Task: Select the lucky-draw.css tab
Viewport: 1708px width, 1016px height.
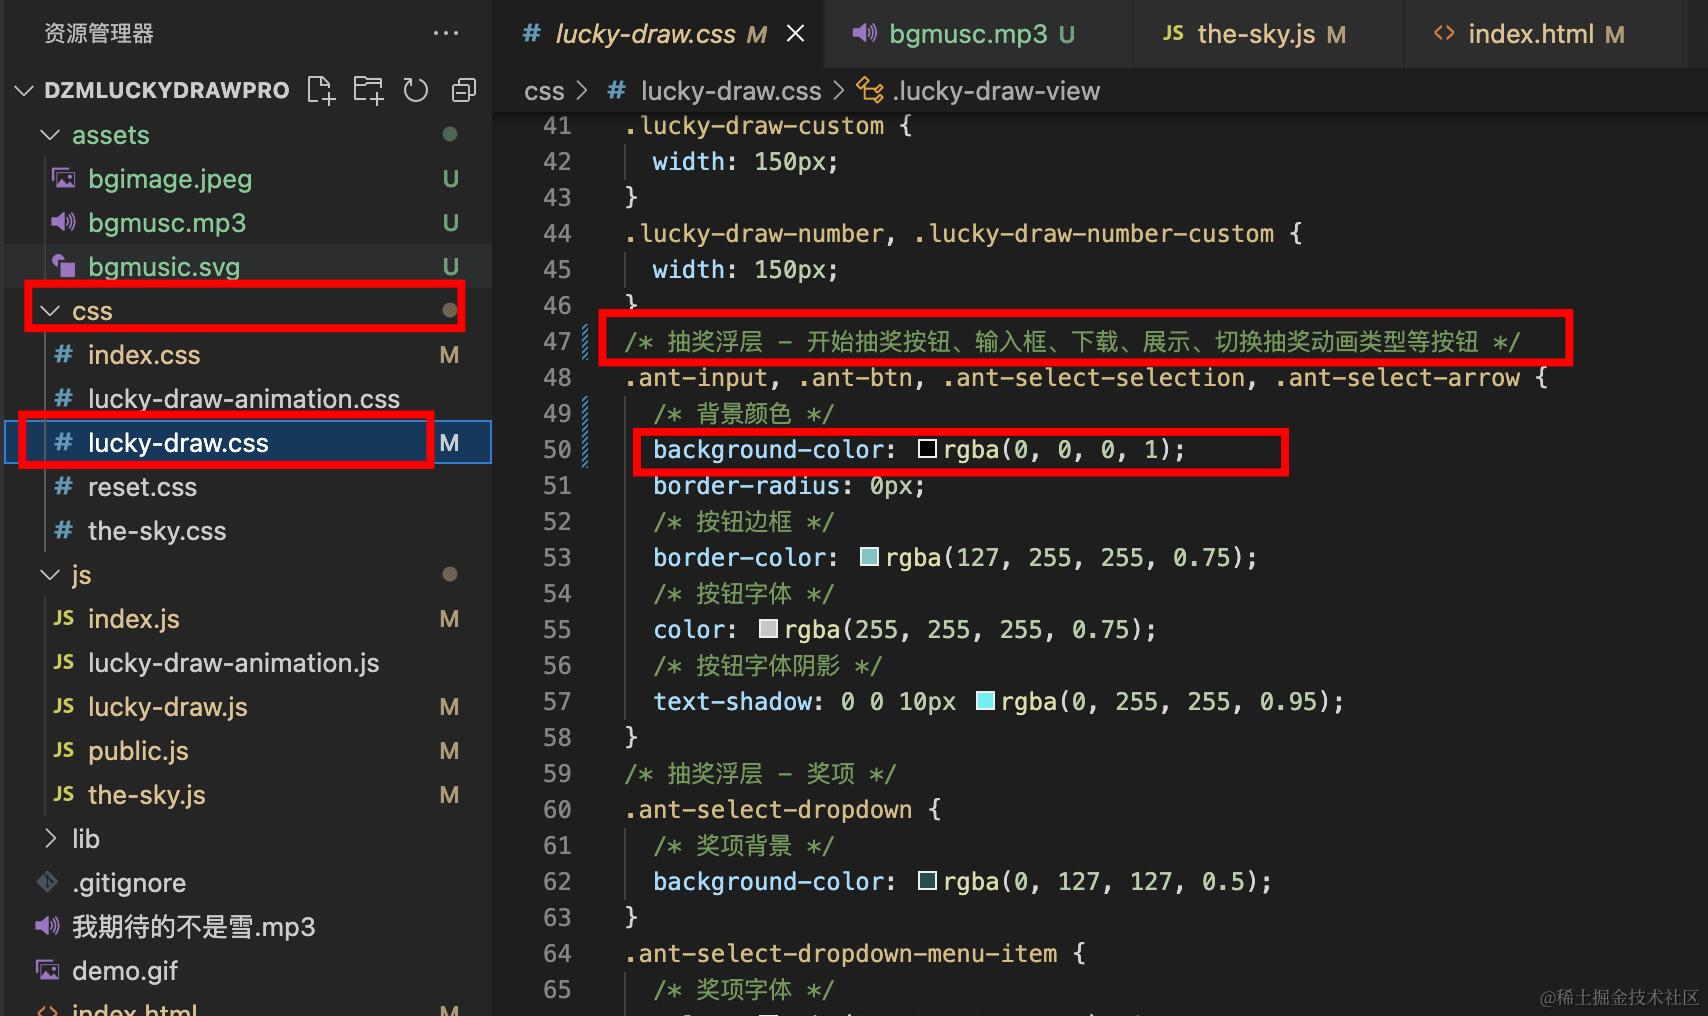Action: [660, 34]
